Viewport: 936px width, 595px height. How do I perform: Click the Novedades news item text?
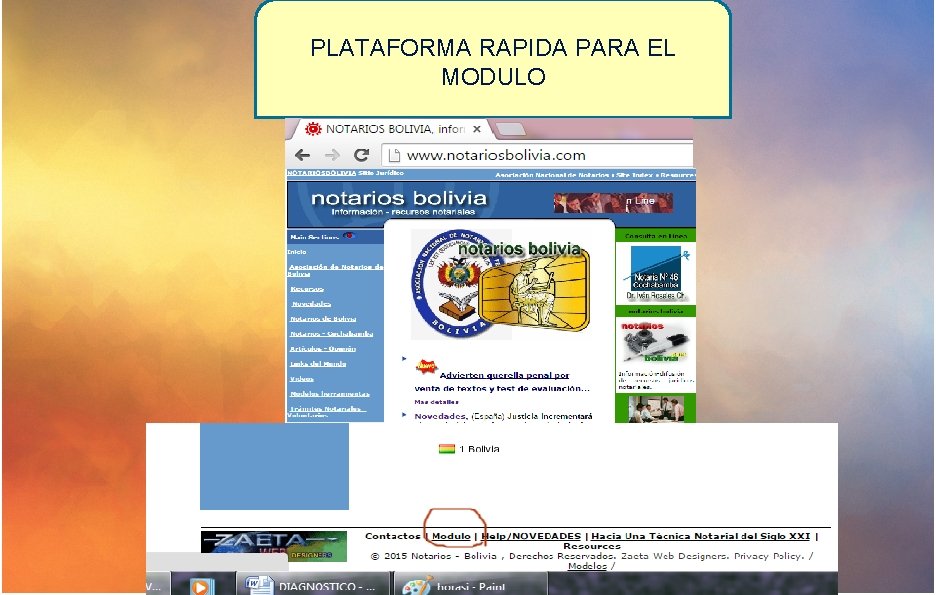coord(503,416)
